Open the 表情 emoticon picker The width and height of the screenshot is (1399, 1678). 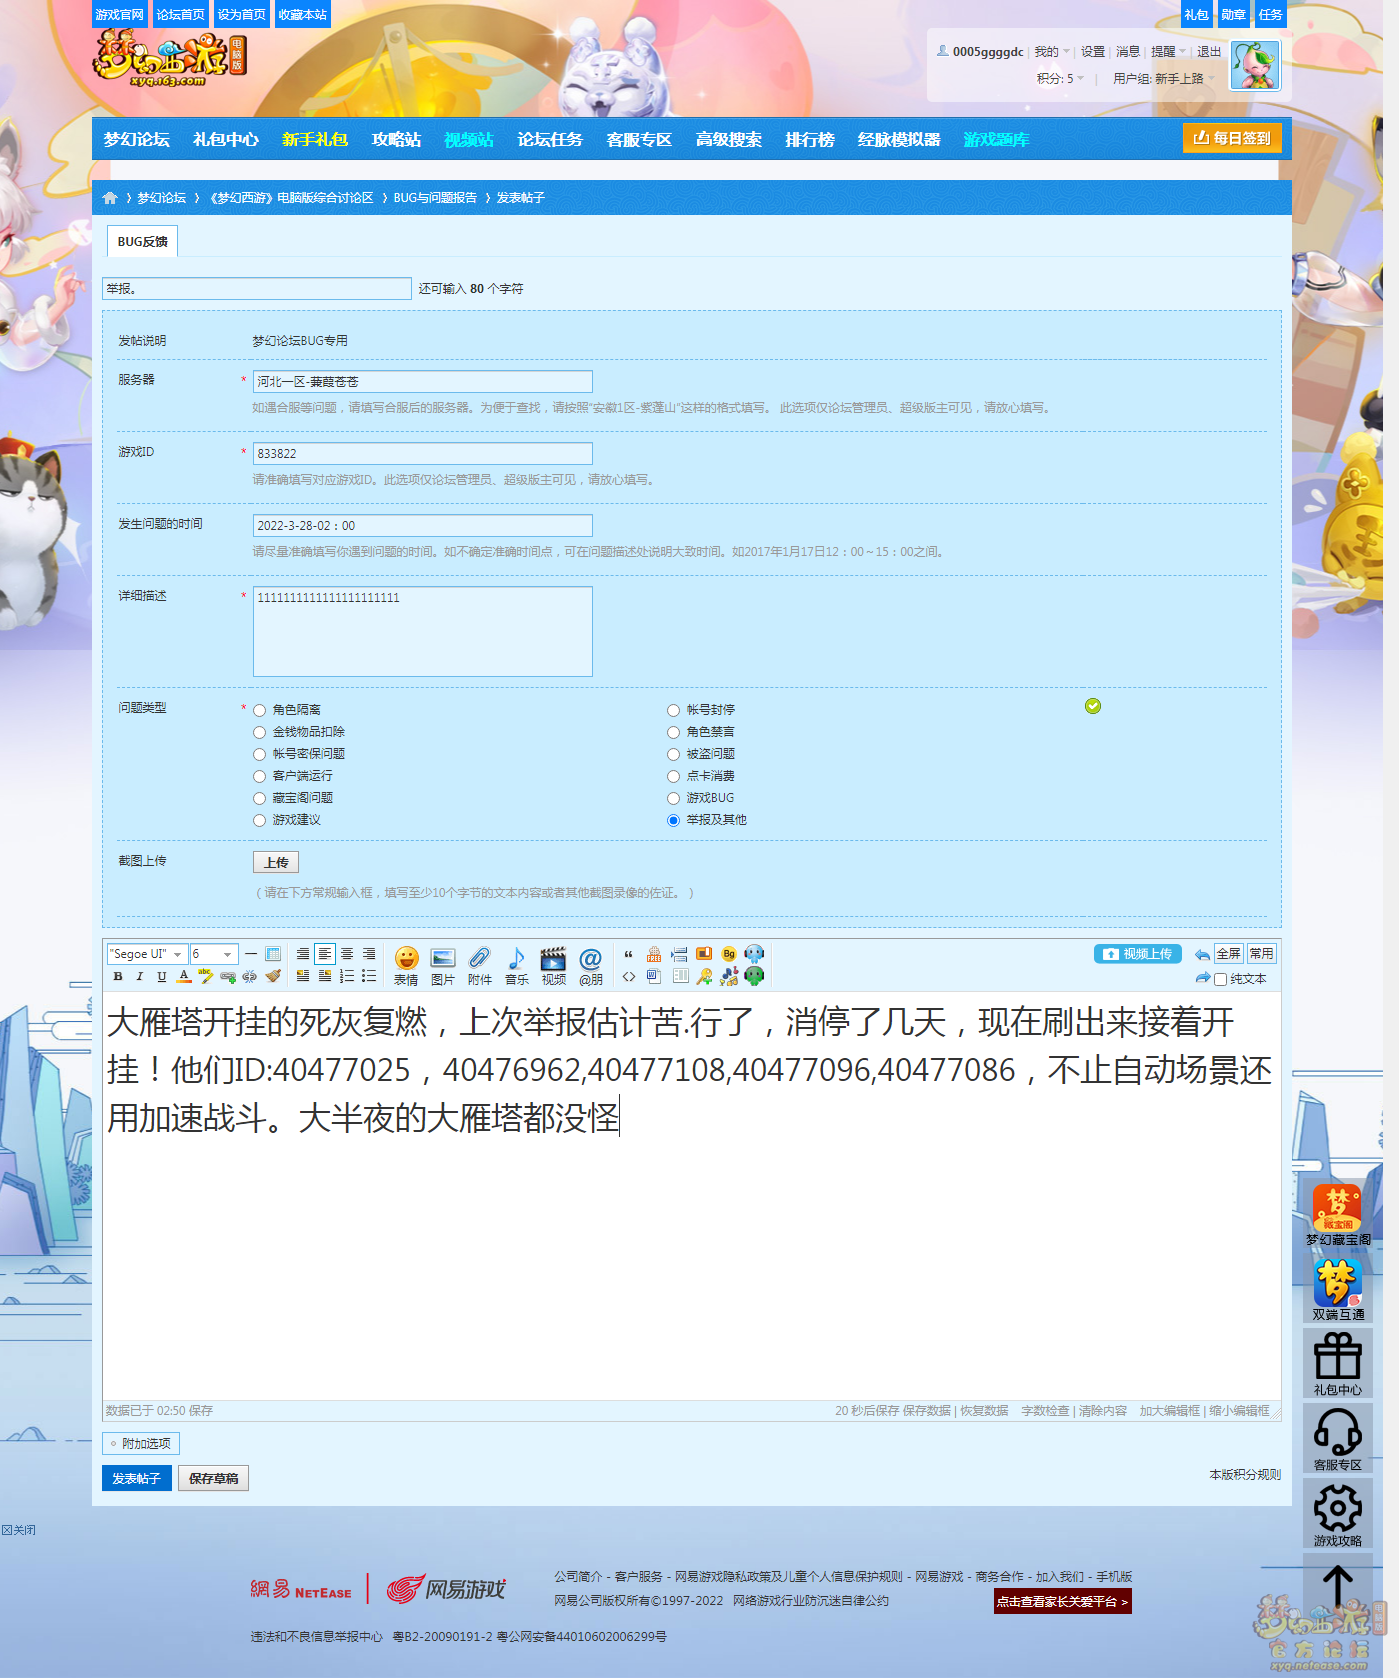pos(406,966)
